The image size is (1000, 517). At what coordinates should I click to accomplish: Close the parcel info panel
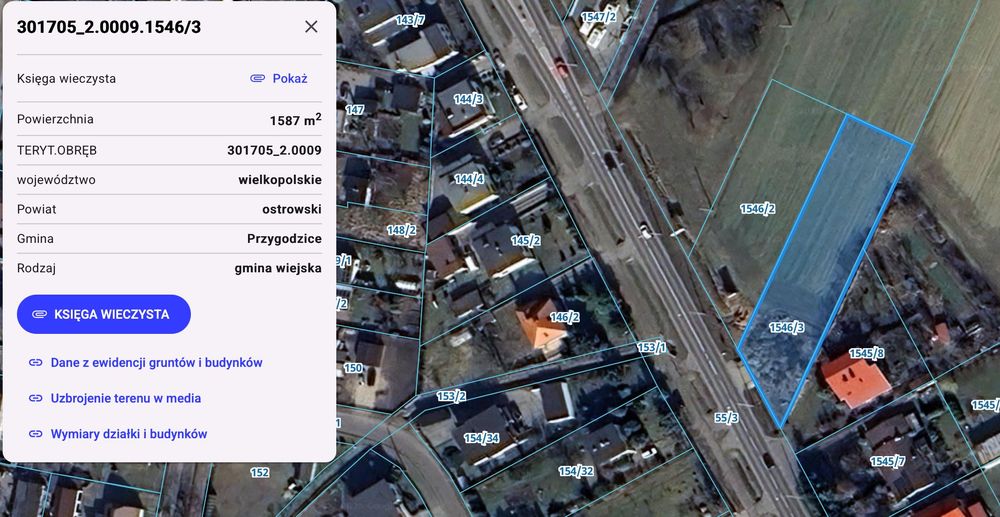311,27
